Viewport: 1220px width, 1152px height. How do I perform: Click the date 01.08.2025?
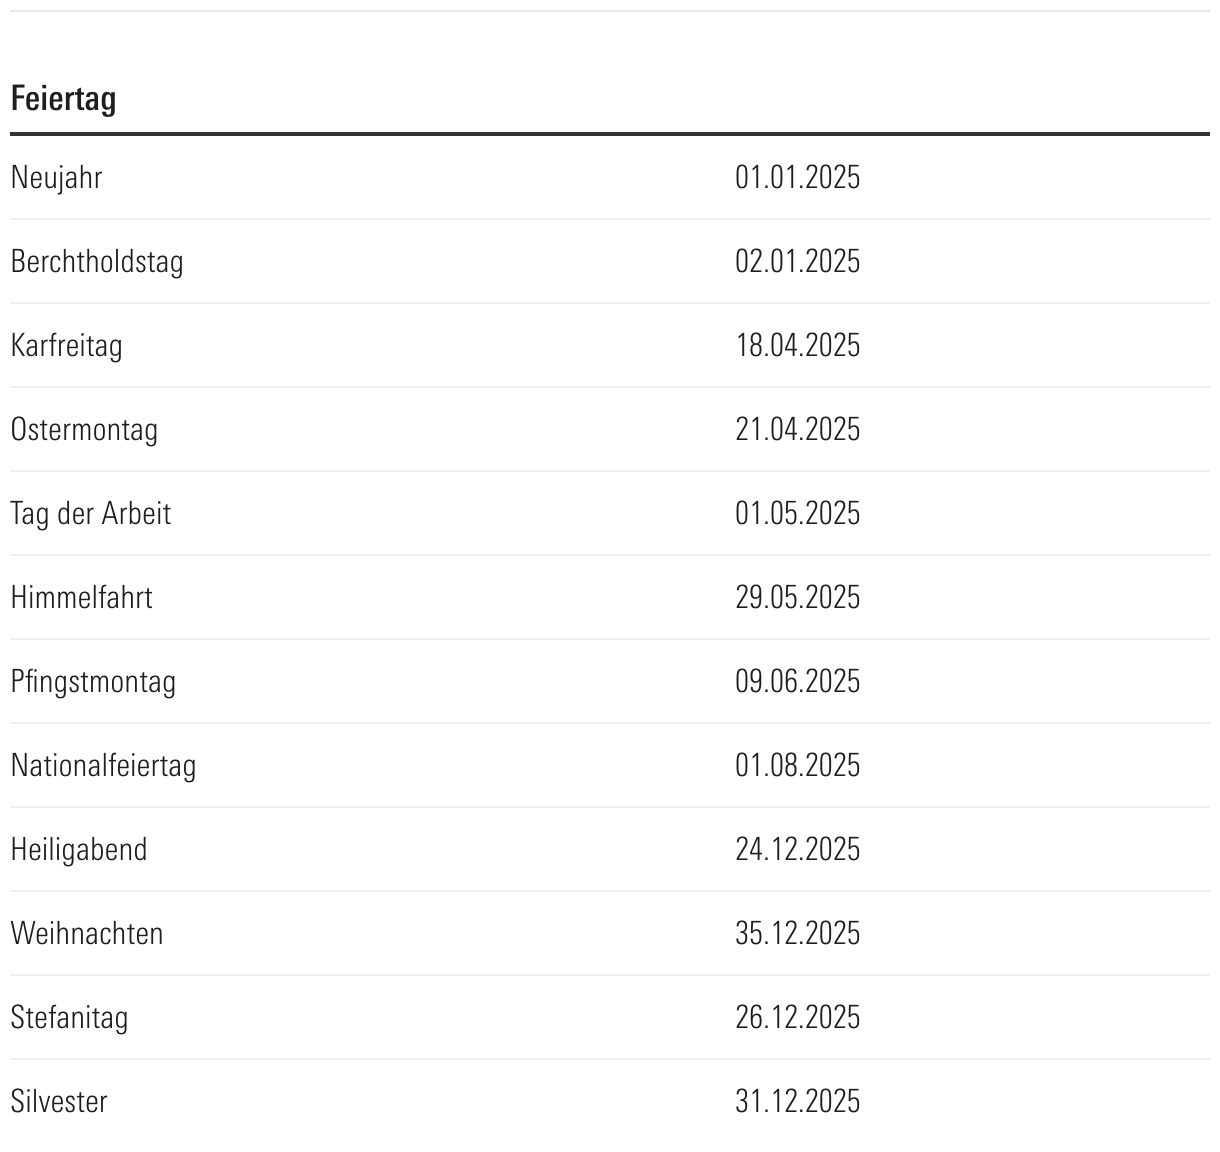tap(797, 766)
